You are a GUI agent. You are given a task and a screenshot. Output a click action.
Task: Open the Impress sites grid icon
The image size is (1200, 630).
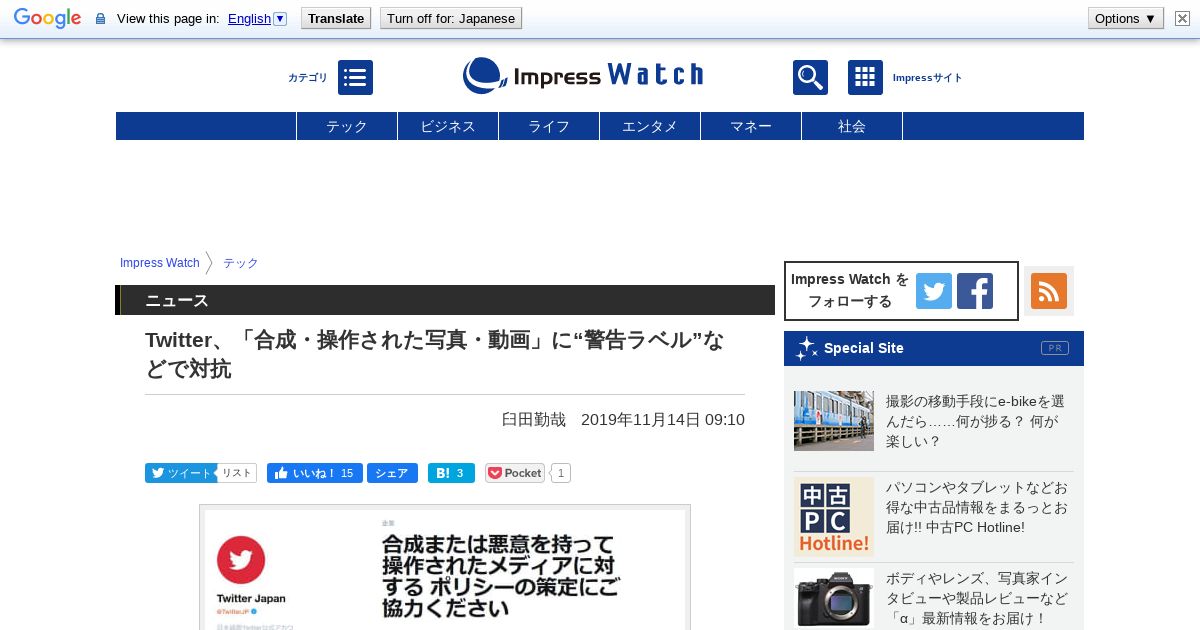[x=865, y=77]
